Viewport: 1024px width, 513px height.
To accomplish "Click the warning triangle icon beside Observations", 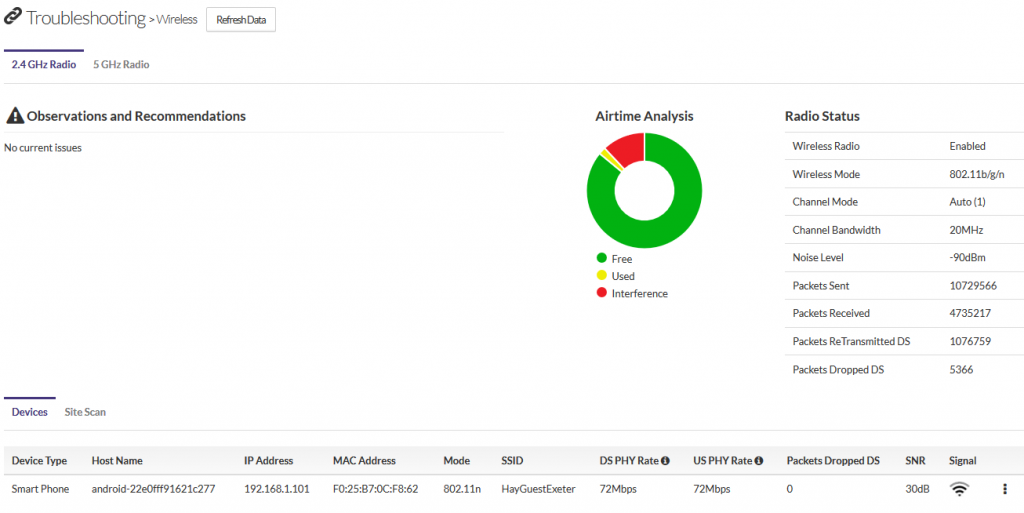I will click(x=14, y=117).
